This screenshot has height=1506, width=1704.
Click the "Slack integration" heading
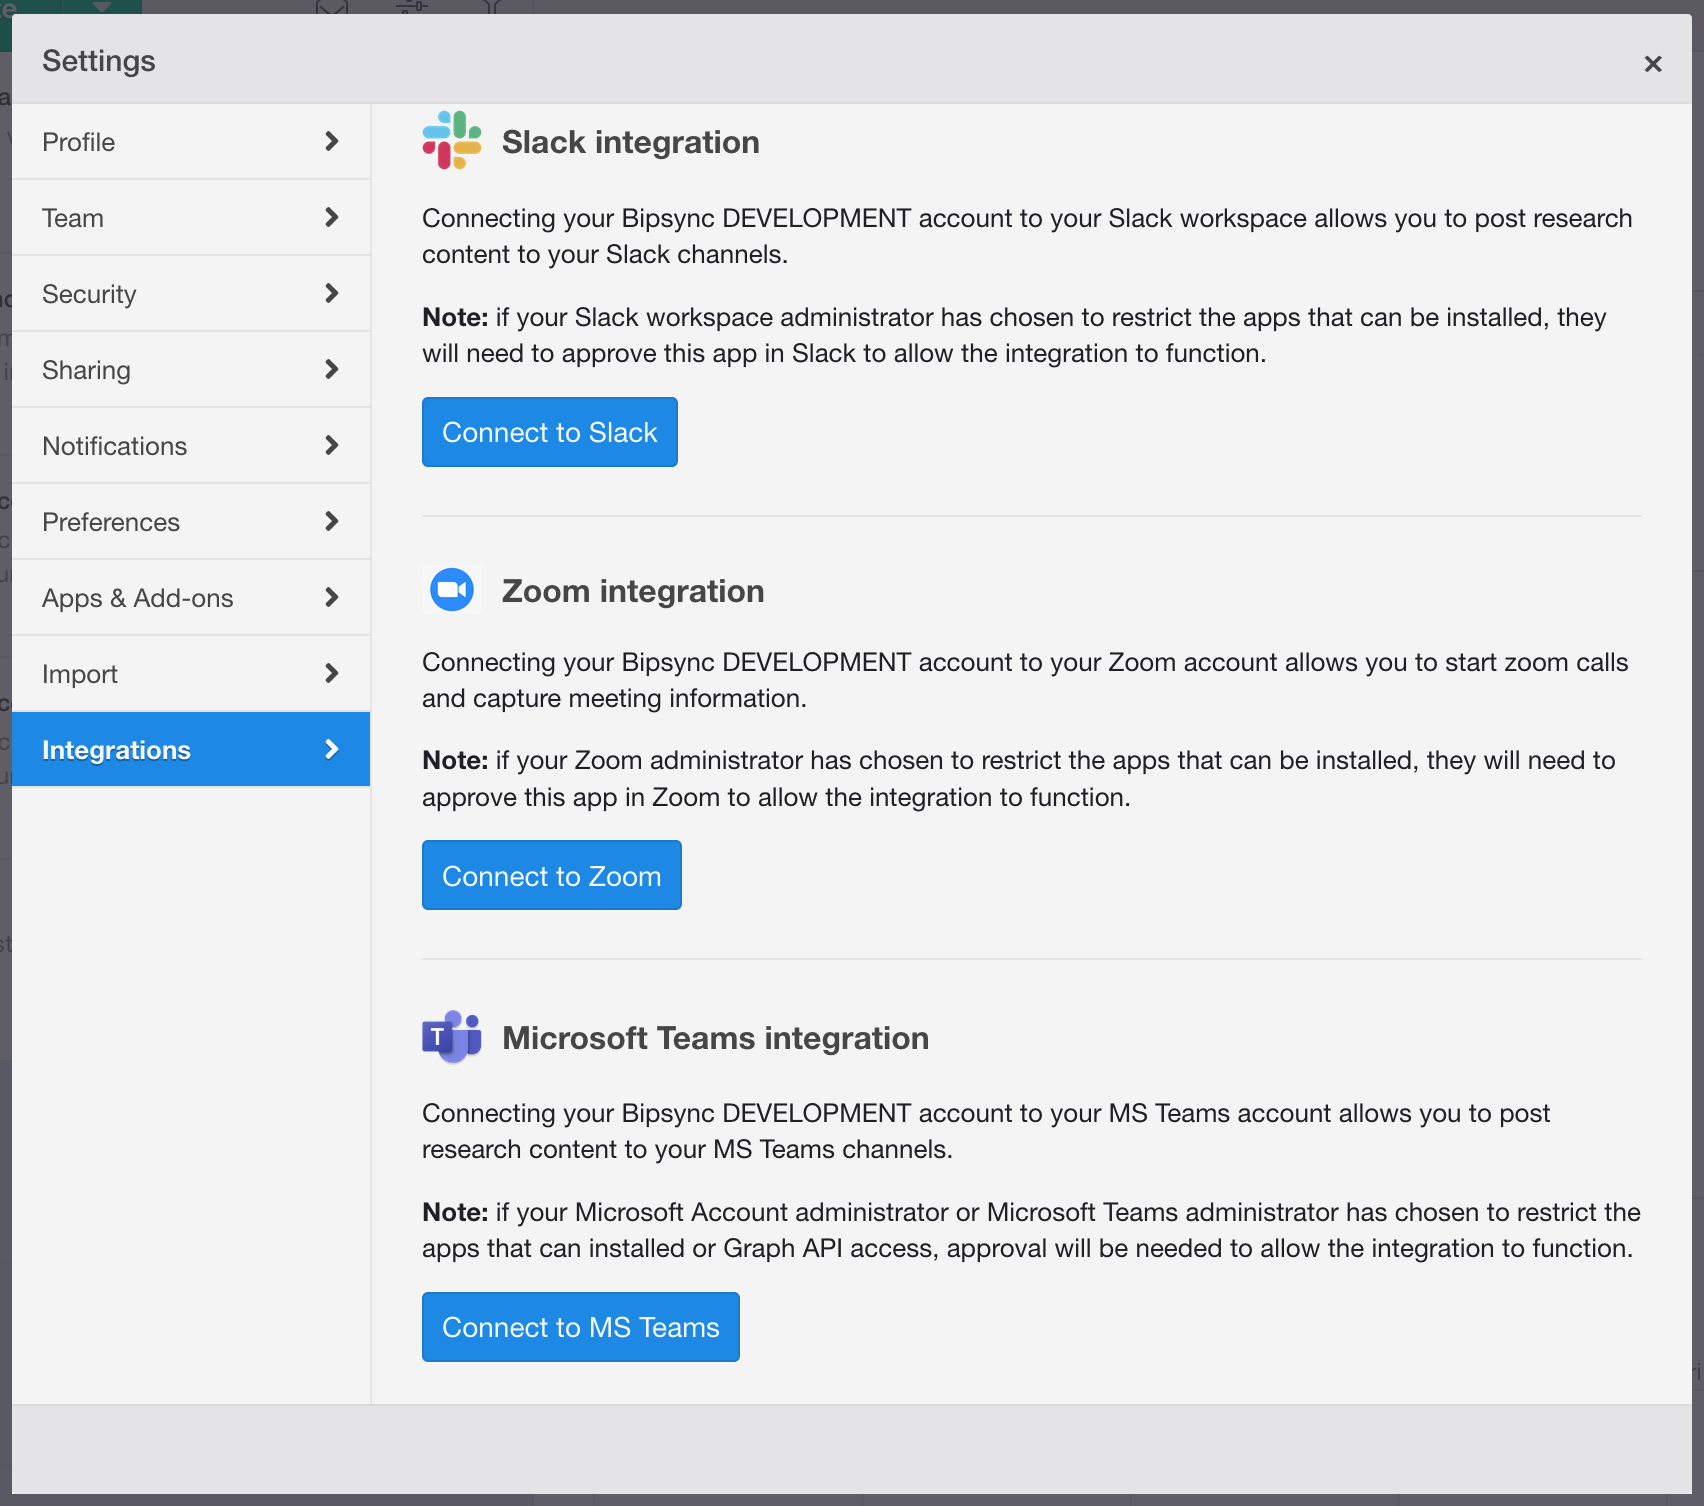(631, 142)
